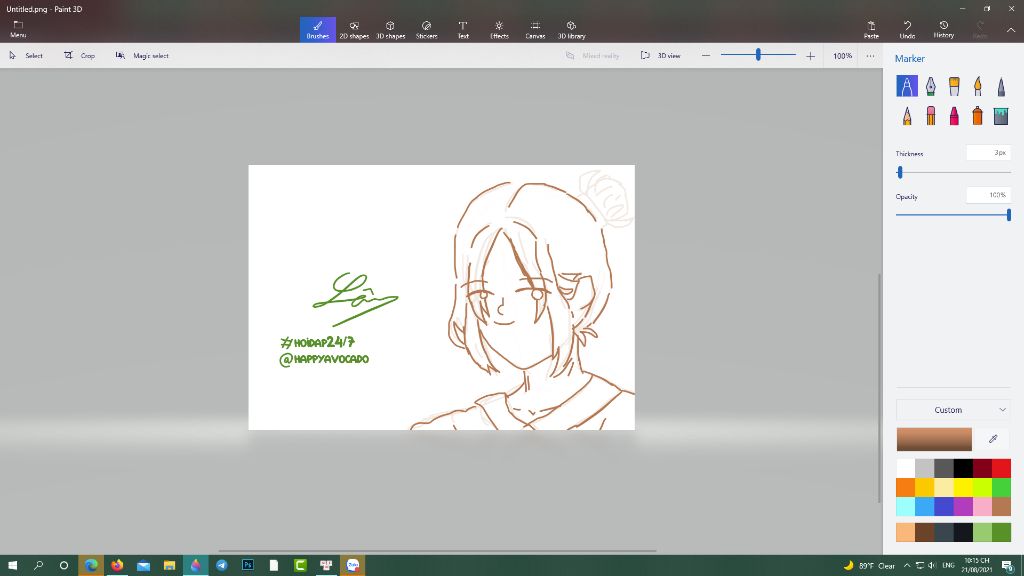The width and height of the screenshot is (1024, 576).
Task: Click the zoom slider handle
Action: coord(758,55)
